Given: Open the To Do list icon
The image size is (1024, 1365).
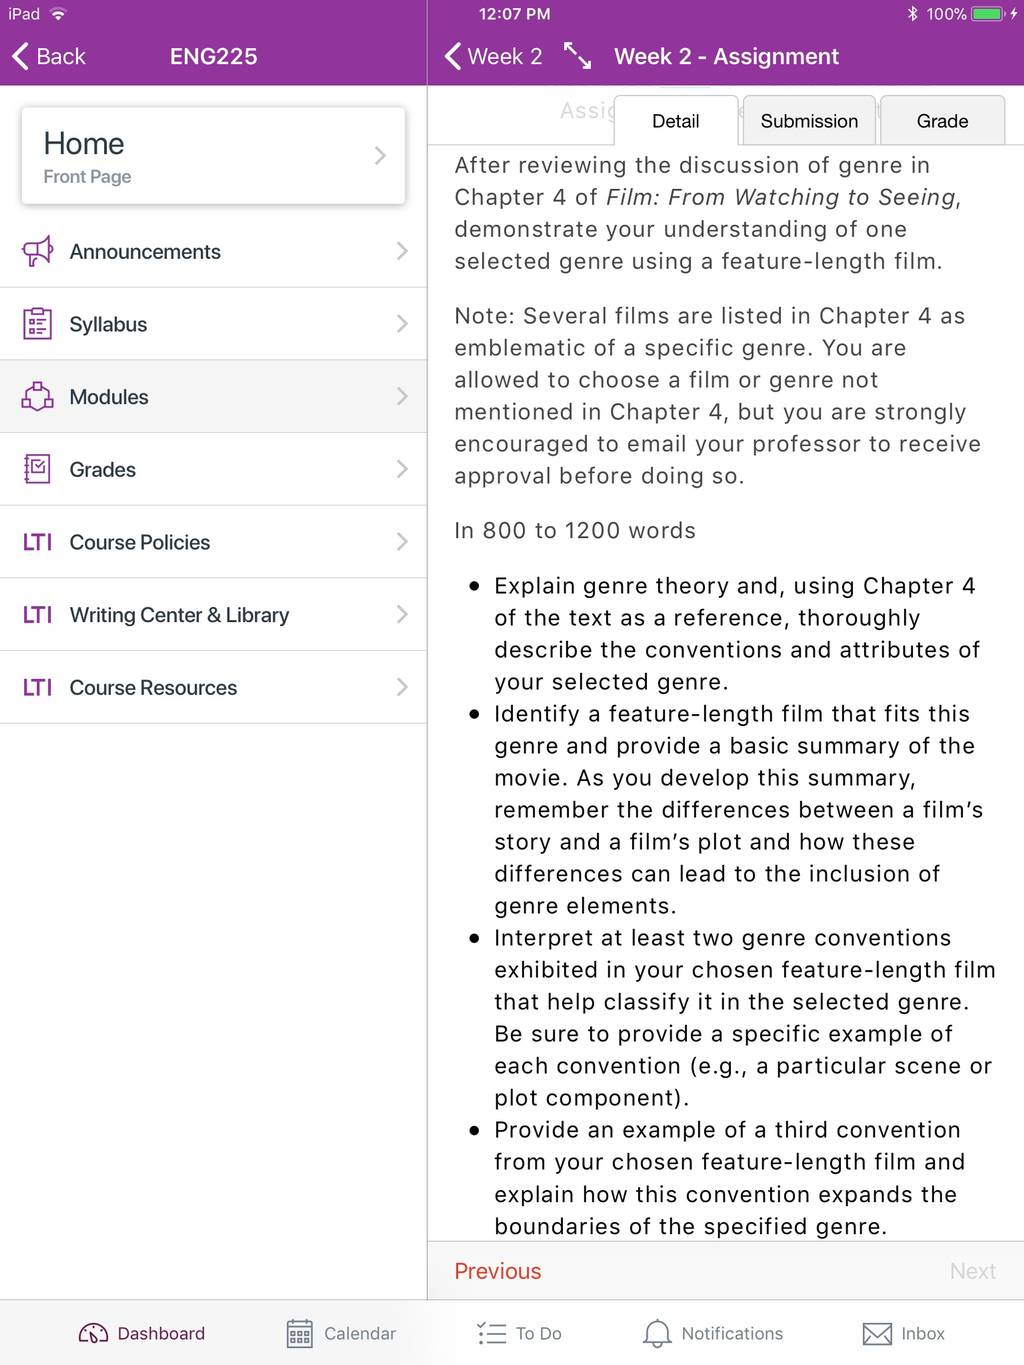Looking at the screenshot, I should tap(492, 1333).
